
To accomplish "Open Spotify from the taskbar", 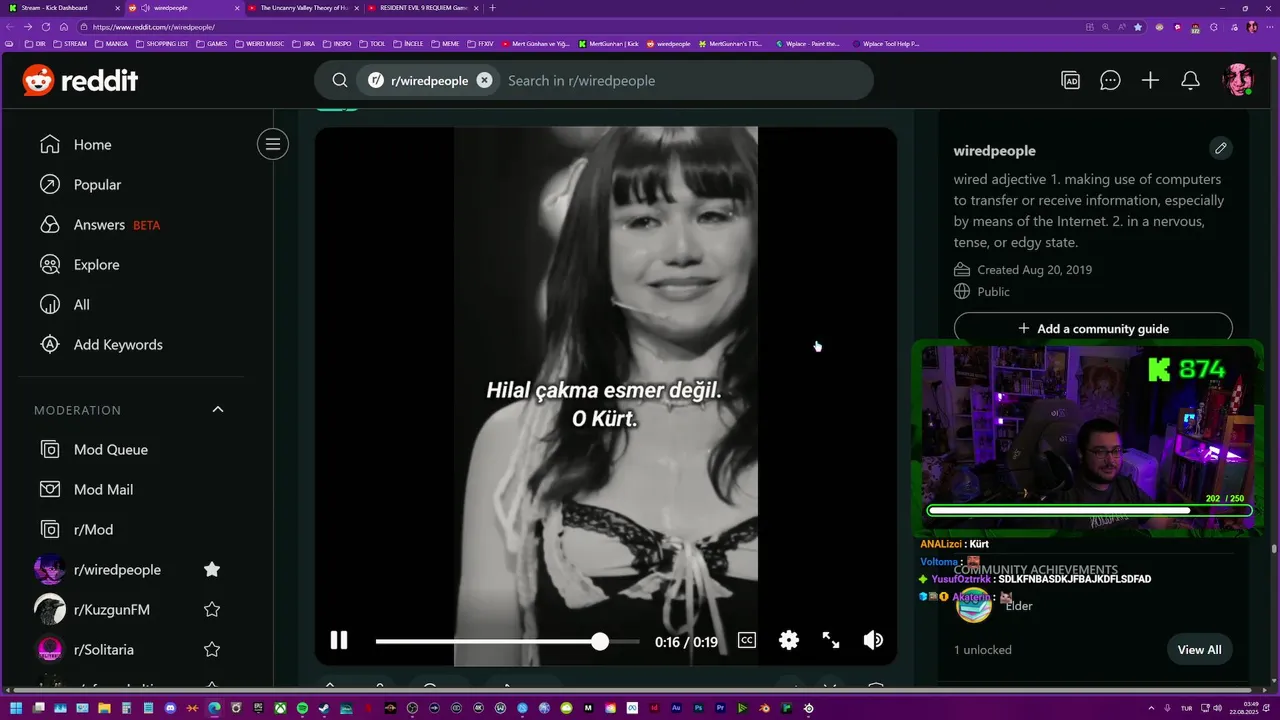I will click(302, 708).
